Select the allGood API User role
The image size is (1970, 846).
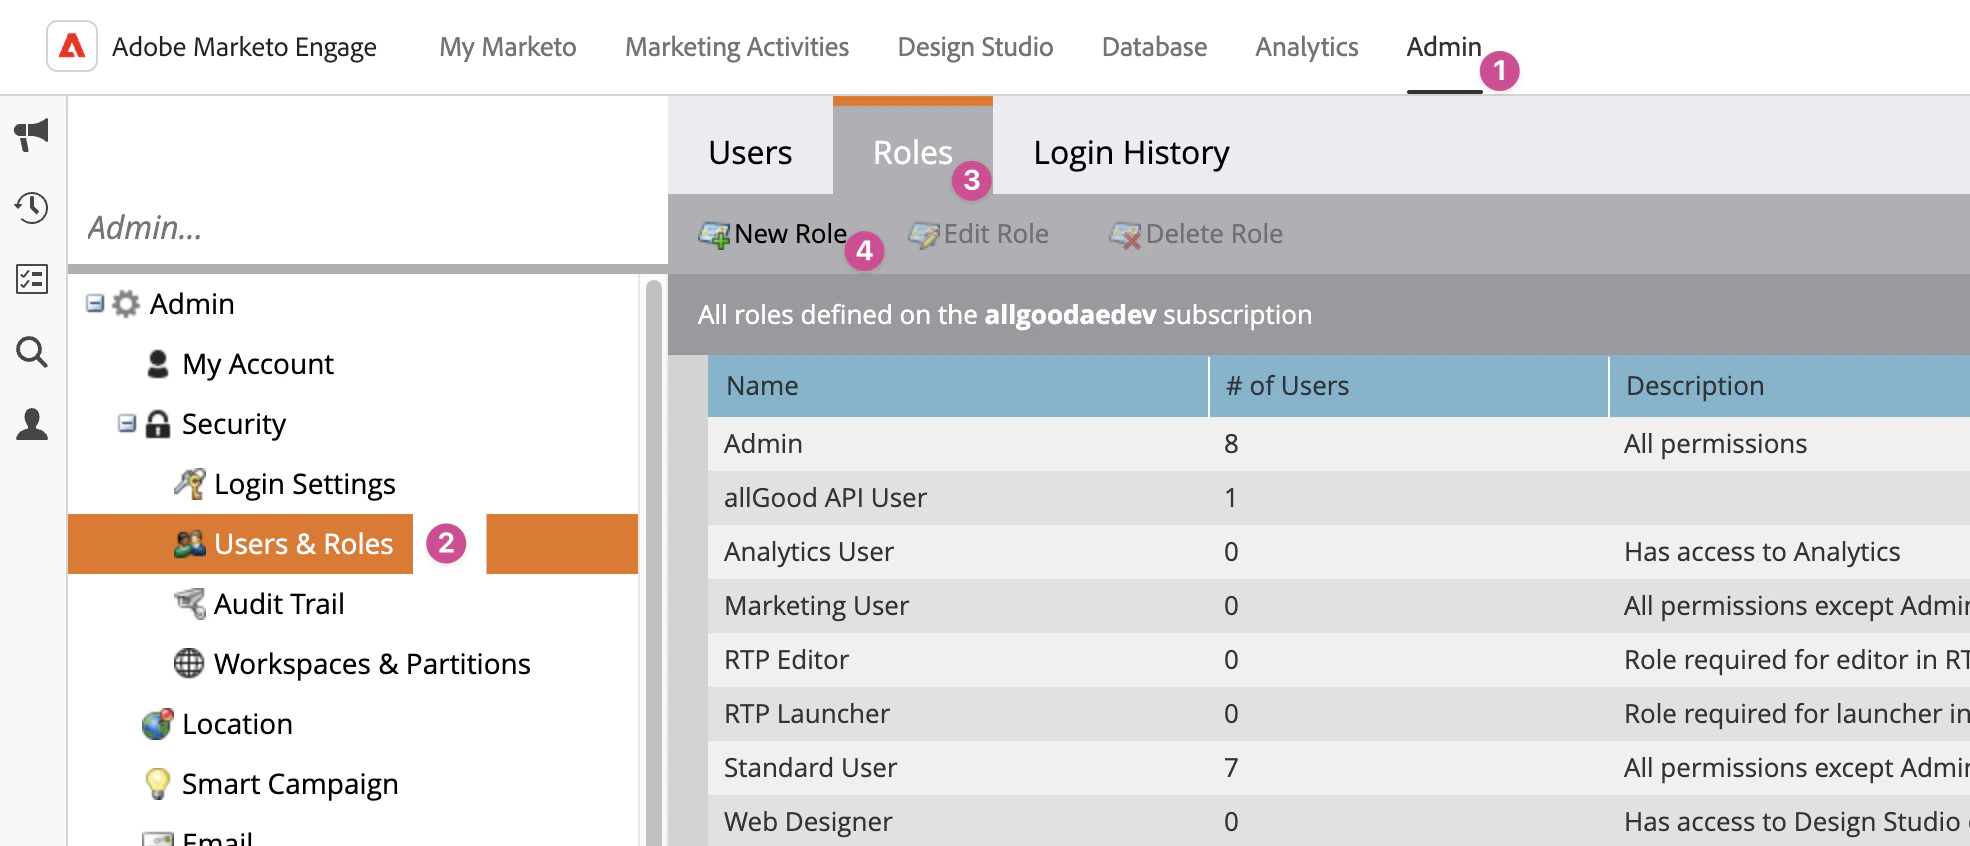[x=1339, y=498]
